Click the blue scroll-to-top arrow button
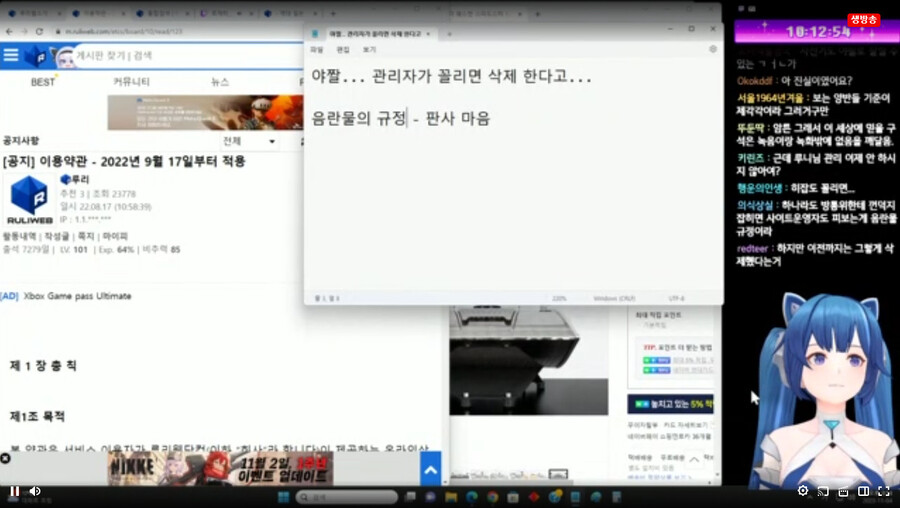900x508 pixels. 430,469
